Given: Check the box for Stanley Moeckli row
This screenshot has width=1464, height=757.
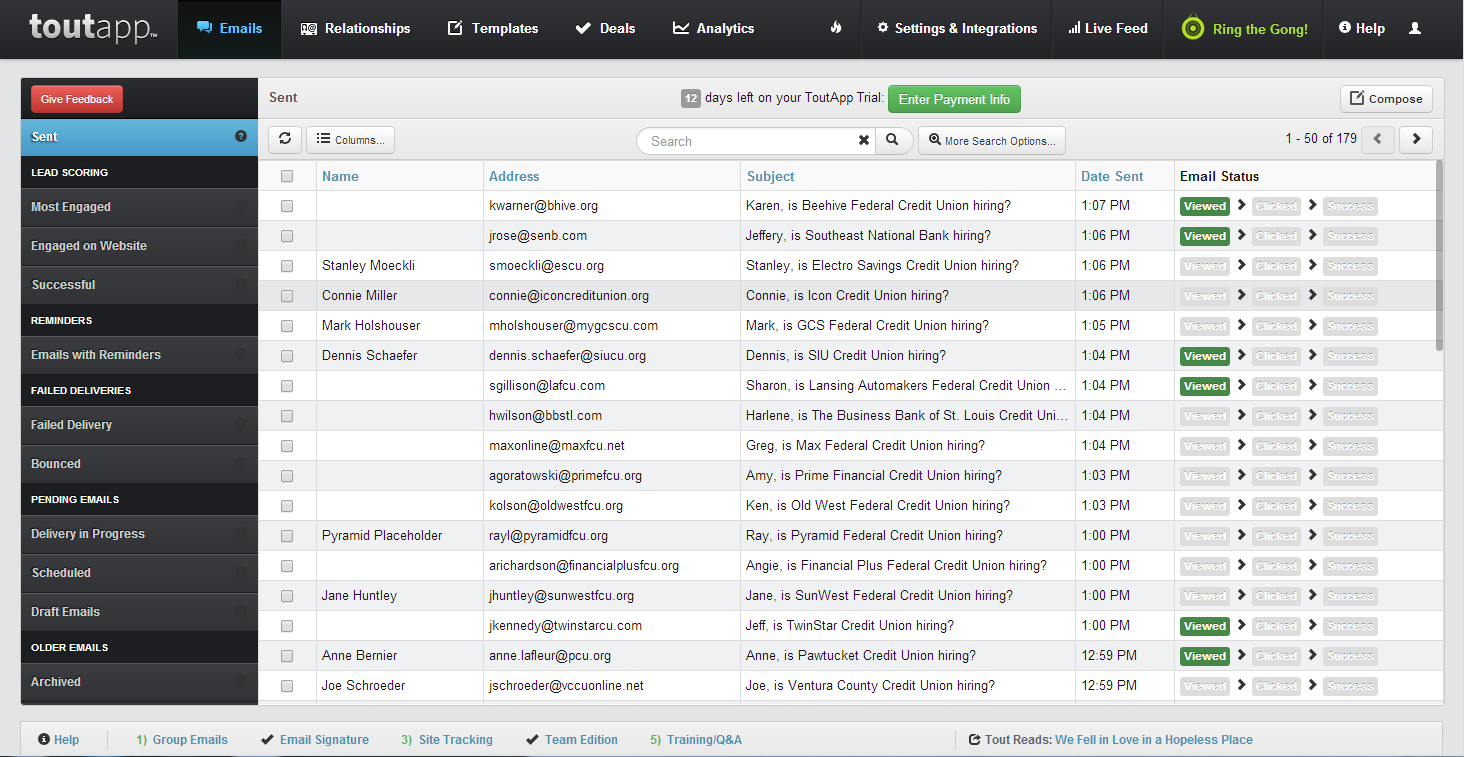Looking at the screenshot, I should [287, 266].
